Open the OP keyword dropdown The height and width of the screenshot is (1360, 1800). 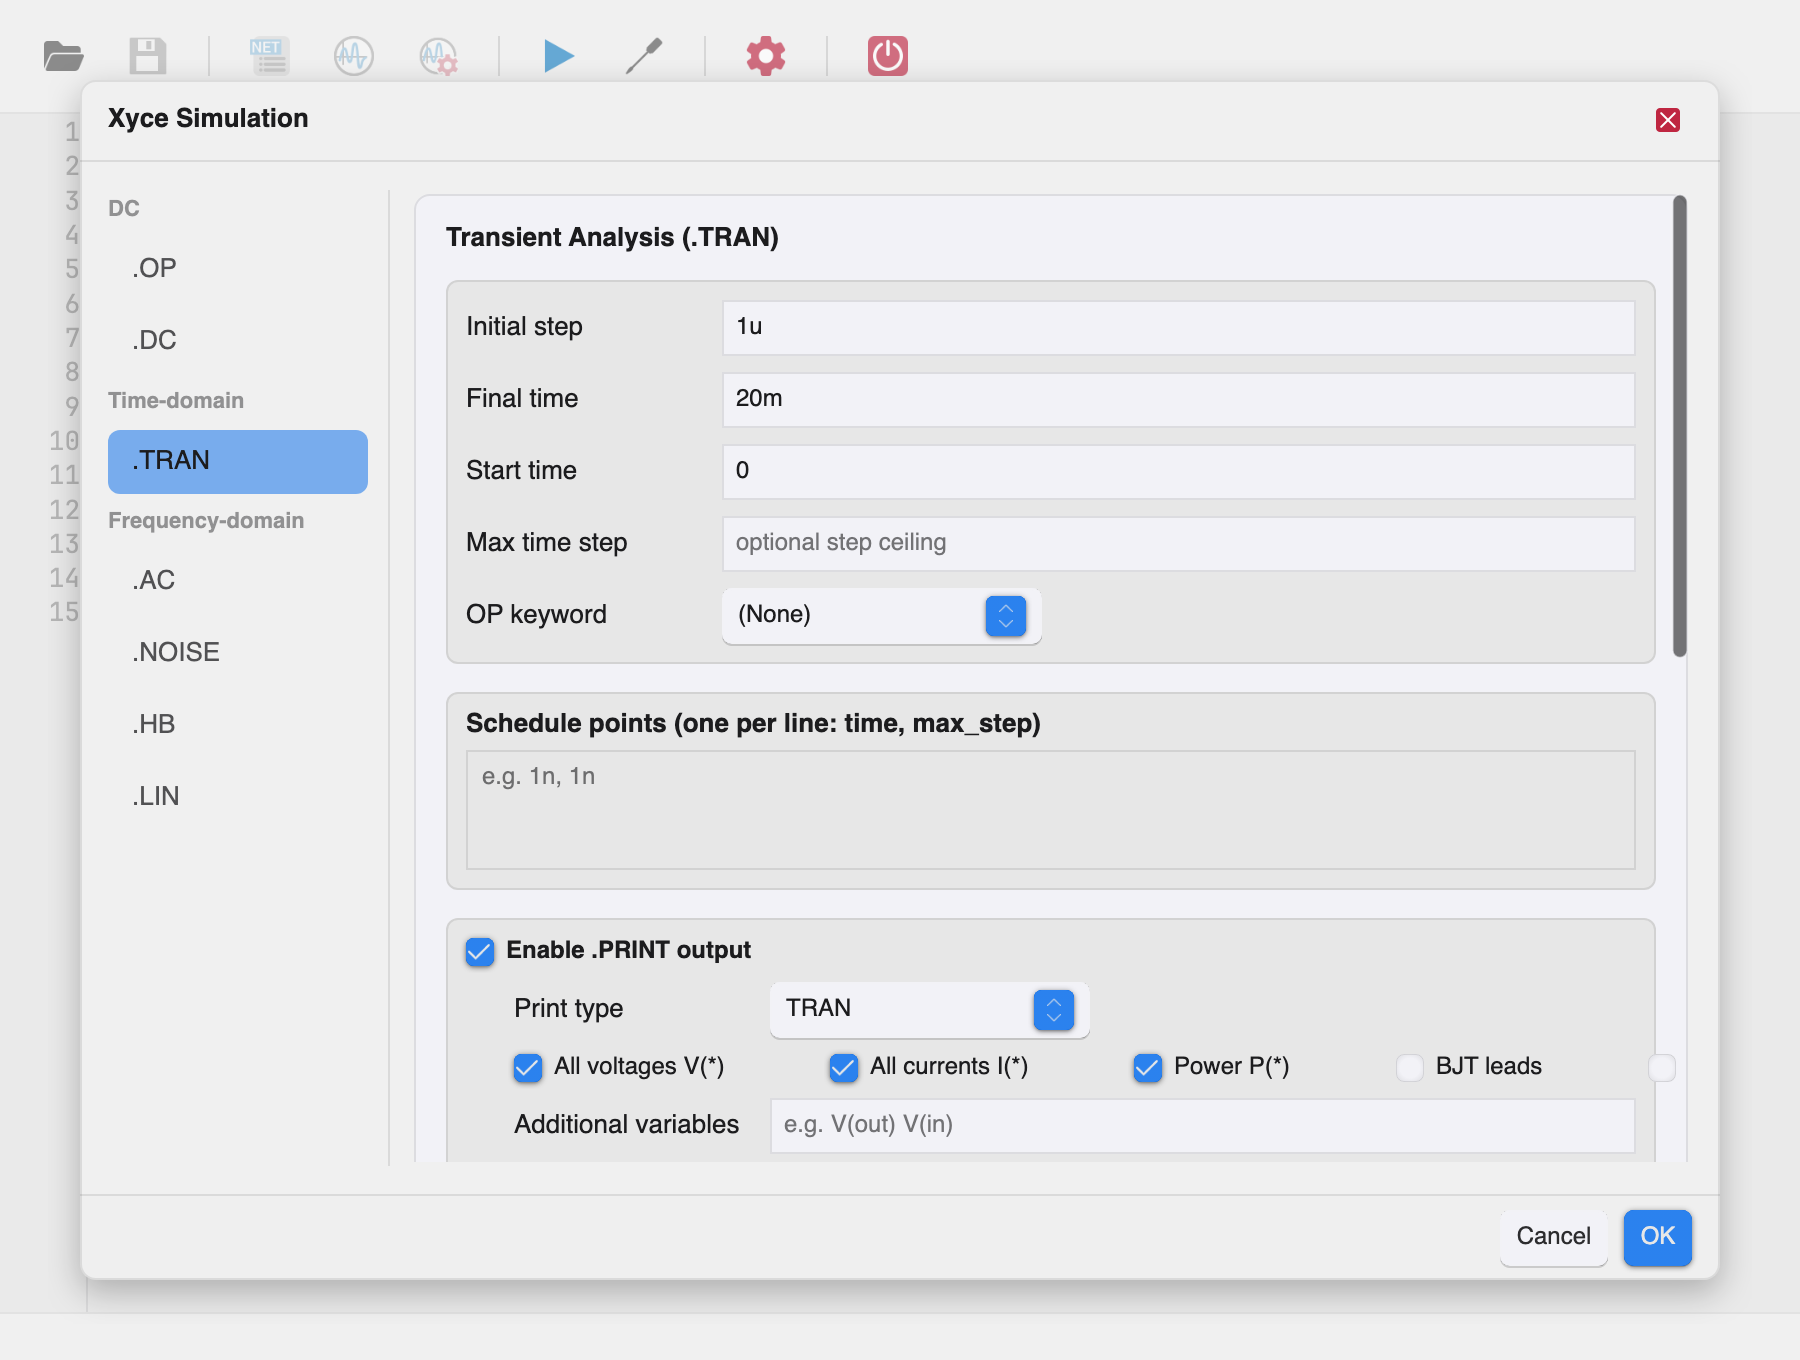click(882, 615)
